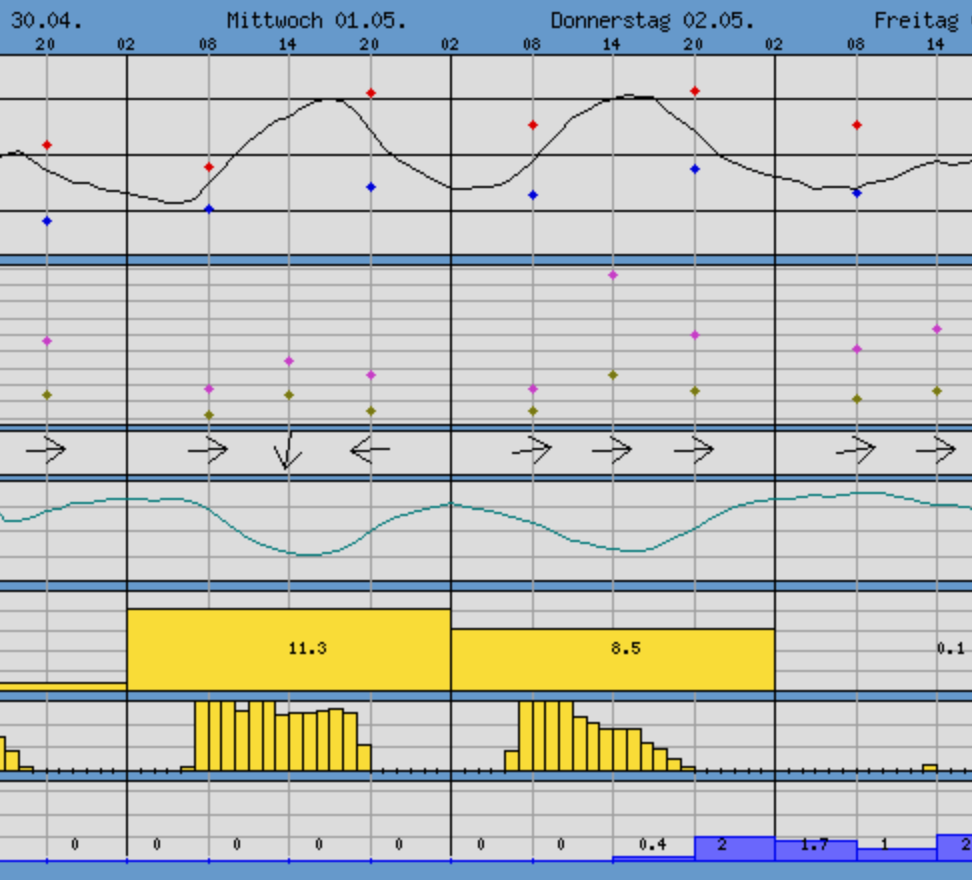Screen dimensions: 972x880
Task: Select the Donnerstag 02.05. day header
Action: click(652, 20)
